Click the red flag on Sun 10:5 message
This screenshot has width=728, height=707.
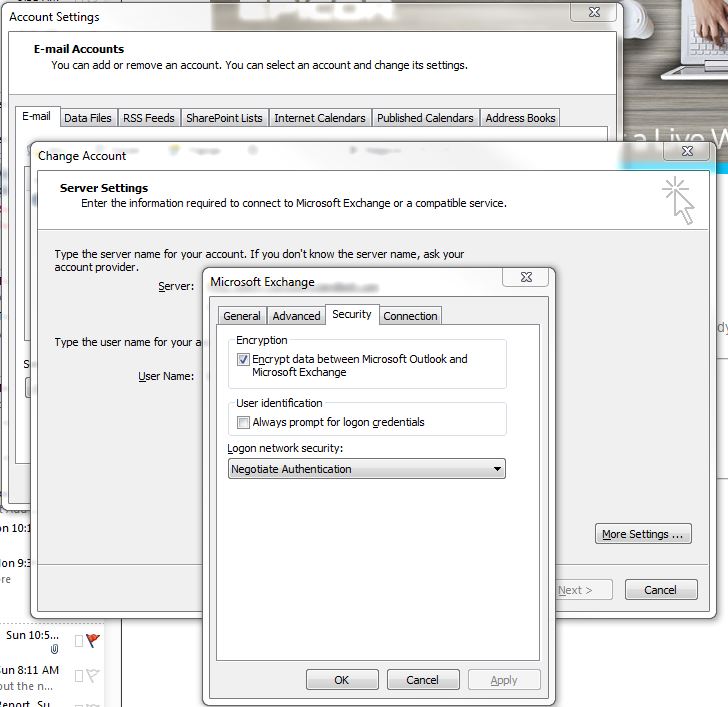click(93, 640)
